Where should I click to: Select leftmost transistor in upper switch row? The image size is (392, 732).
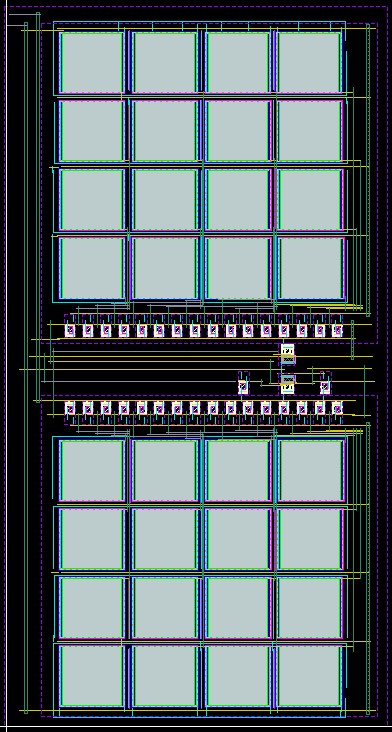(x=70, y=330)
